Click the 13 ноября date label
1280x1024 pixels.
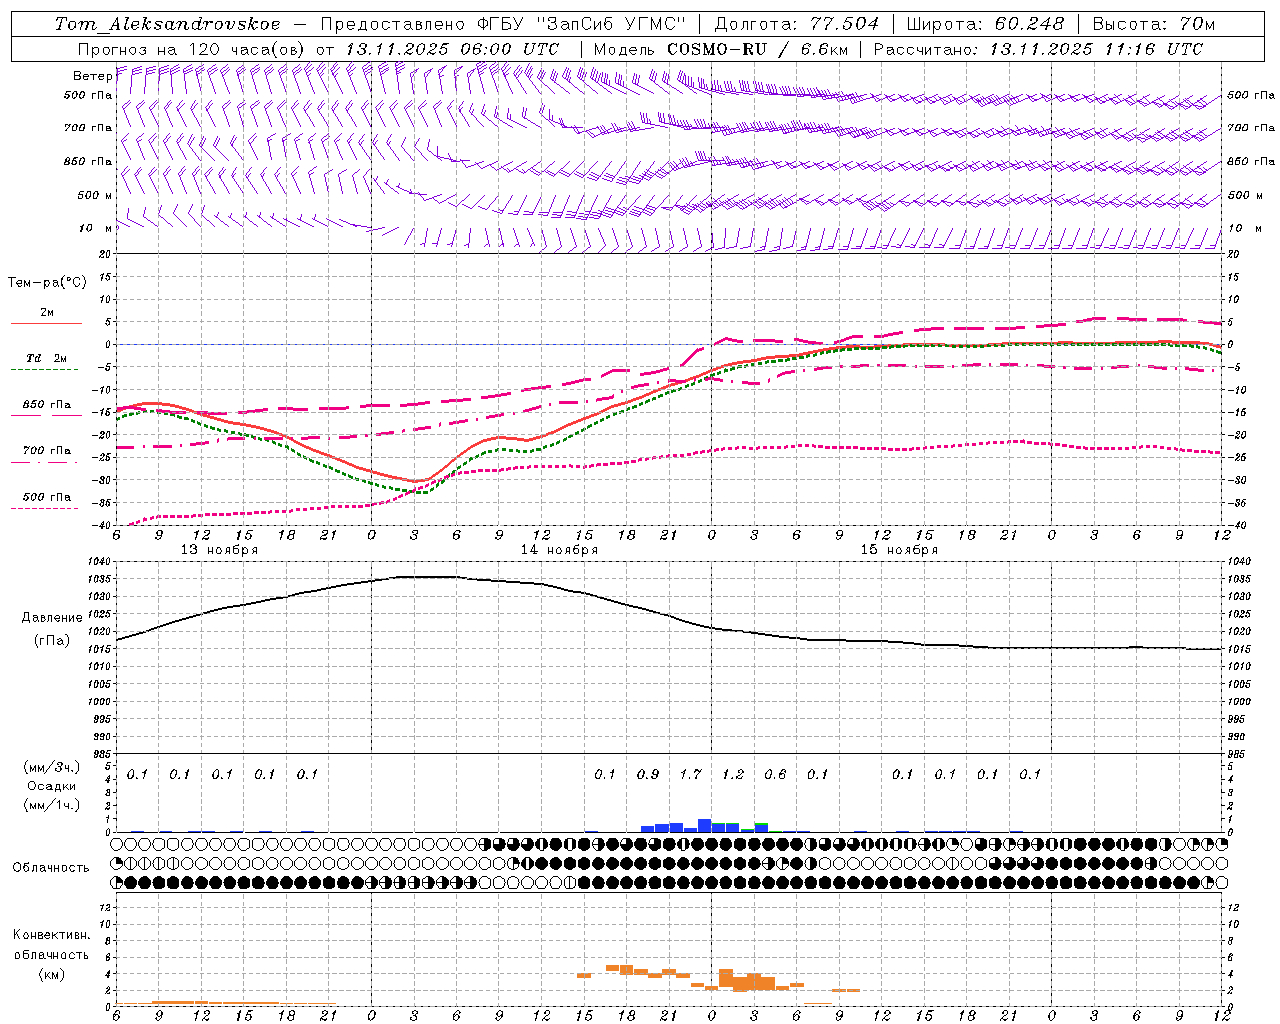(219, 550)
